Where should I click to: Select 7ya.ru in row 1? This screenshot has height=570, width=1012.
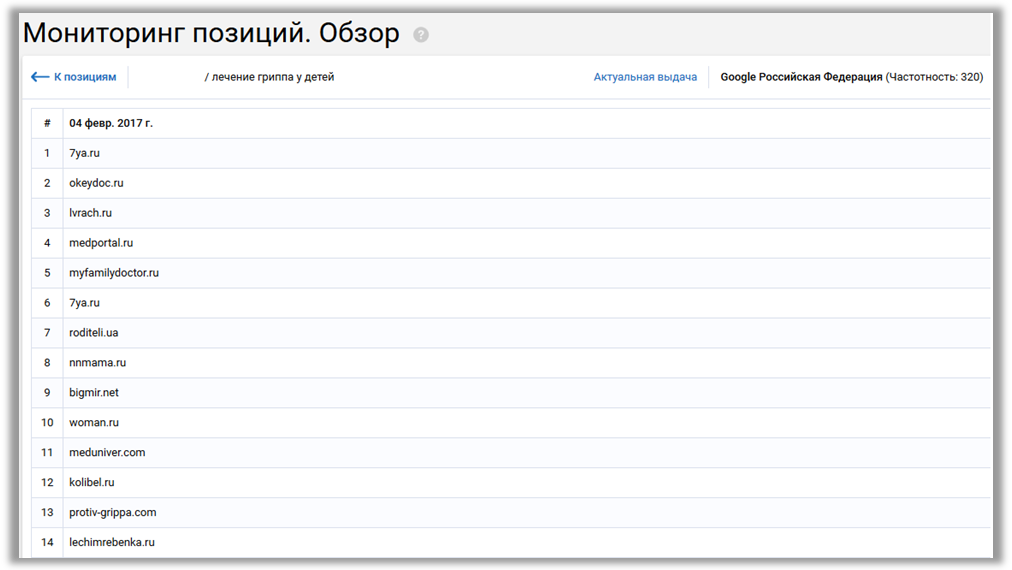coord(85,153)
